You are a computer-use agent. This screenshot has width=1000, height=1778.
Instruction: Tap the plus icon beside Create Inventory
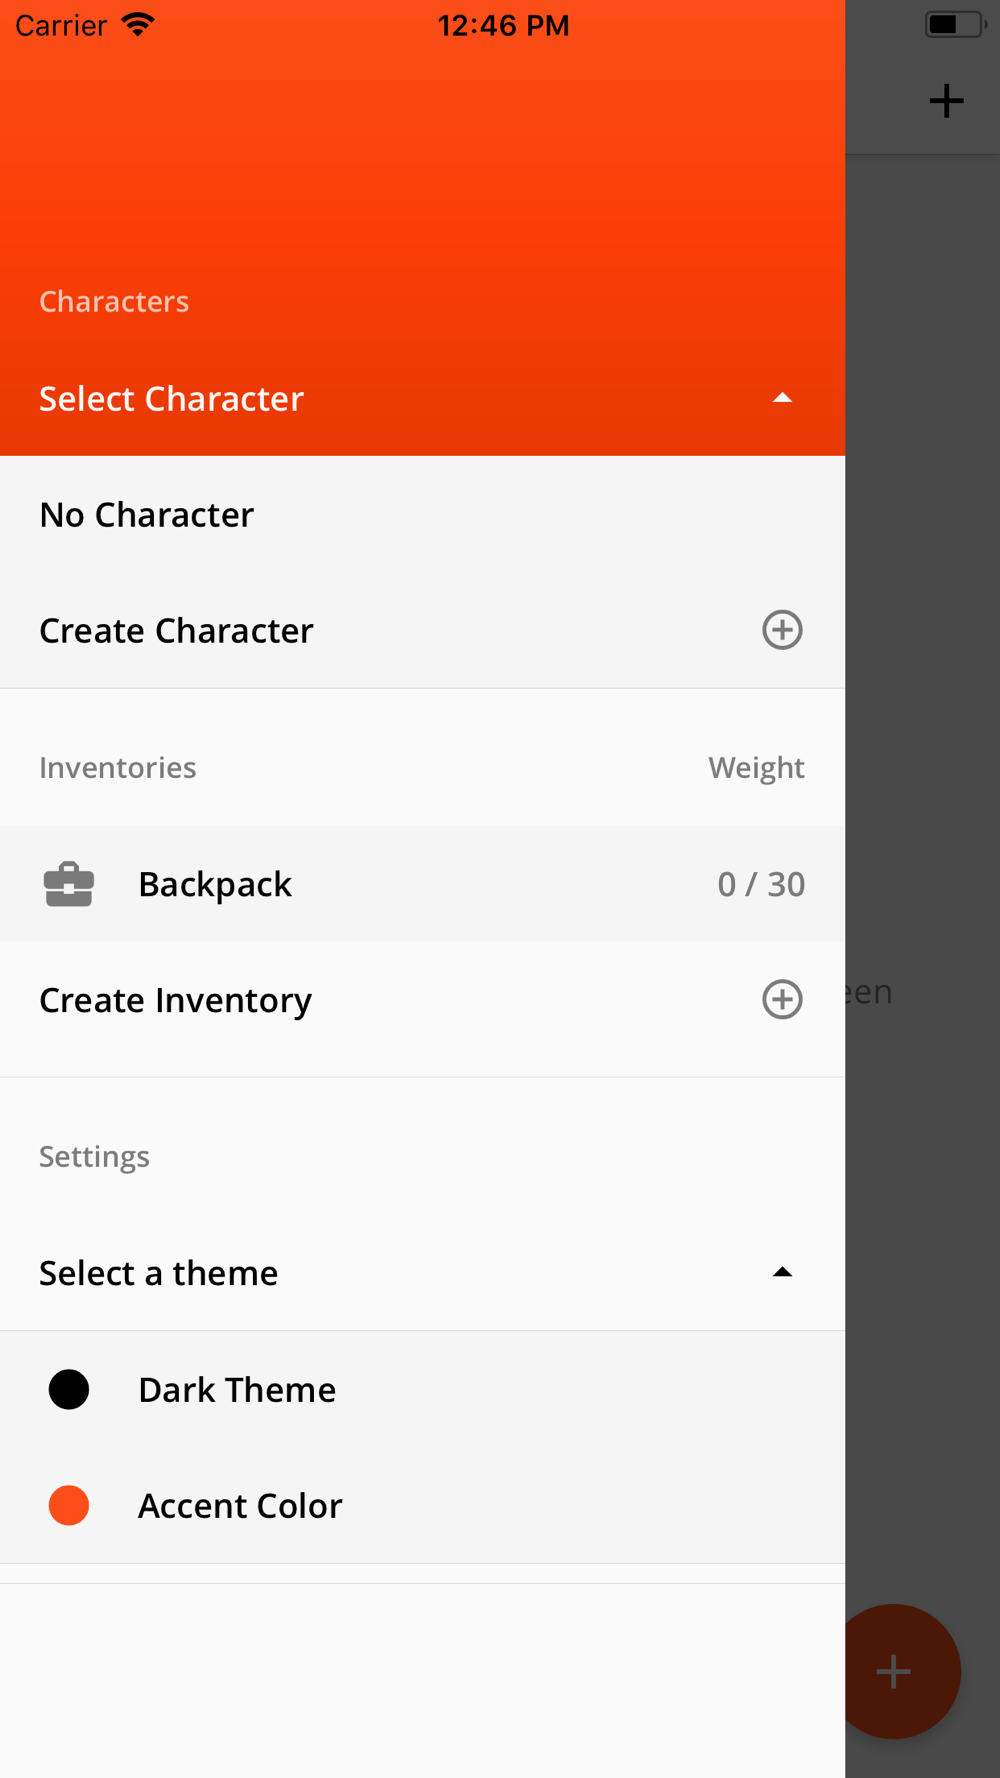coord(782,999)
